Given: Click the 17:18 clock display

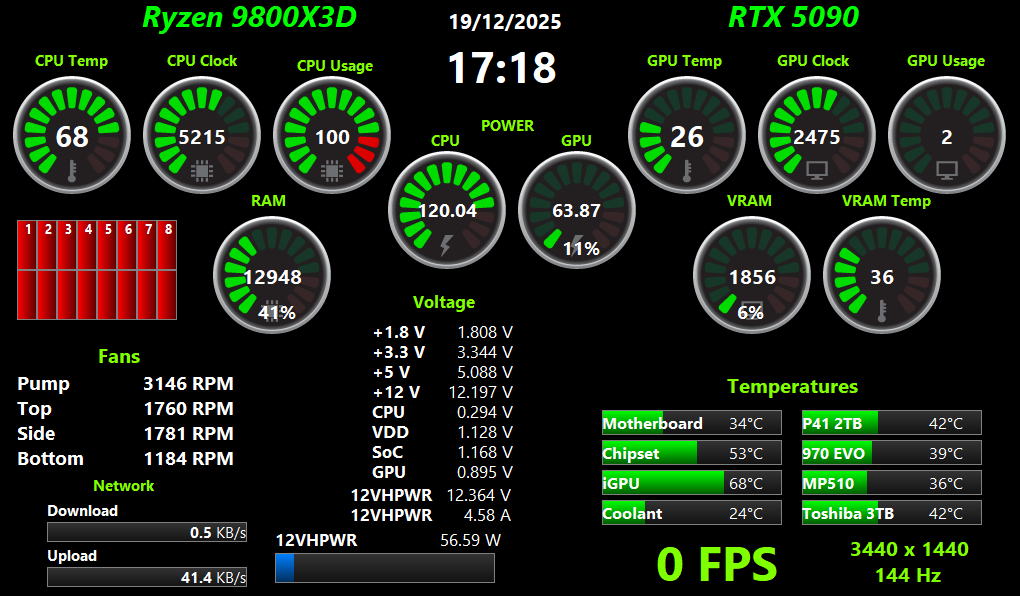Looking at the screenshot, I should tap(502, 68).
